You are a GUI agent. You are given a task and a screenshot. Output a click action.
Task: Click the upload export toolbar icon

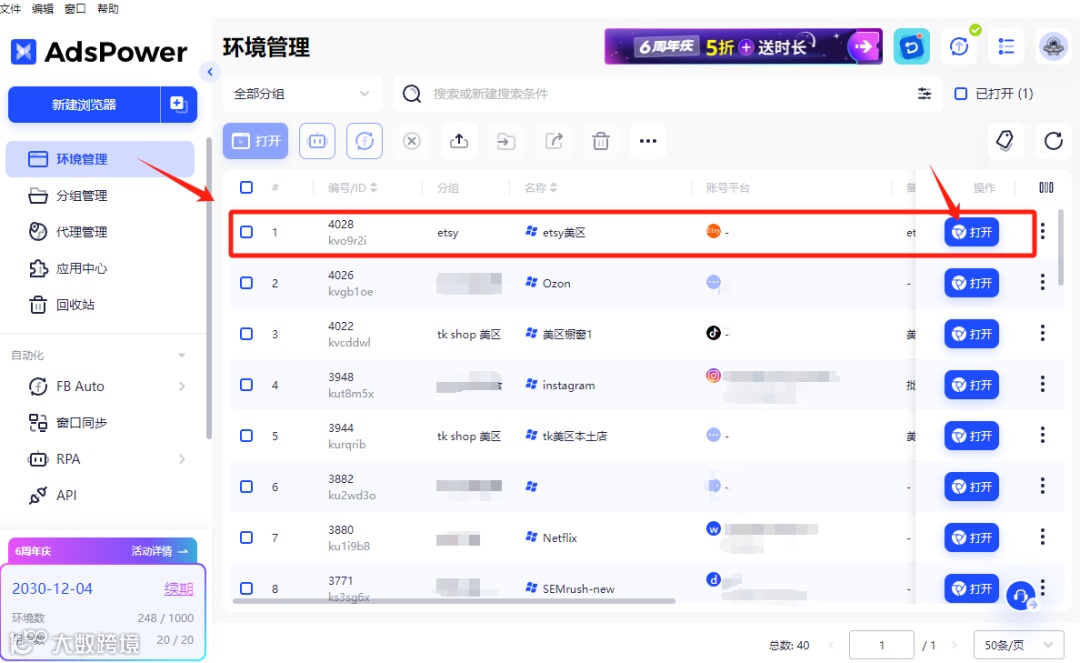tap(459, 141)
